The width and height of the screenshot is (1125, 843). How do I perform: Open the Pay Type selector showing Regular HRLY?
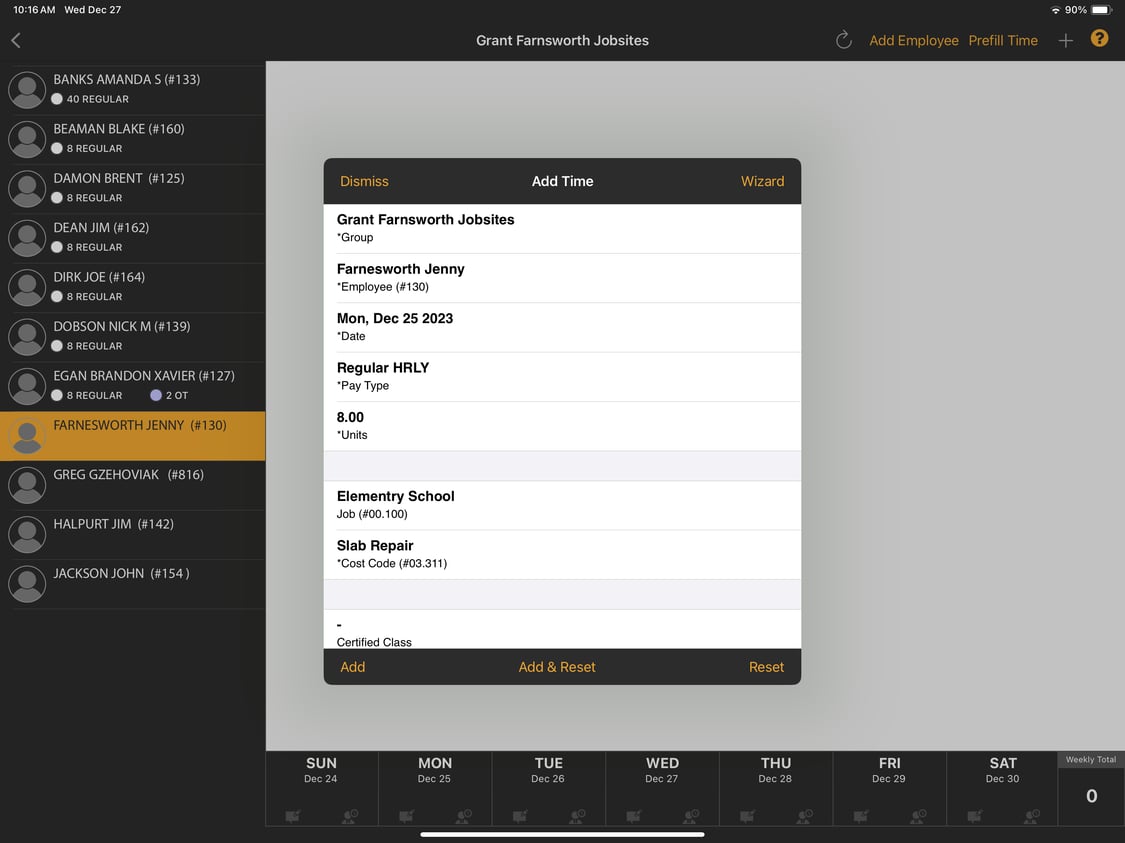pyautogui.click(x=562, y=375)
